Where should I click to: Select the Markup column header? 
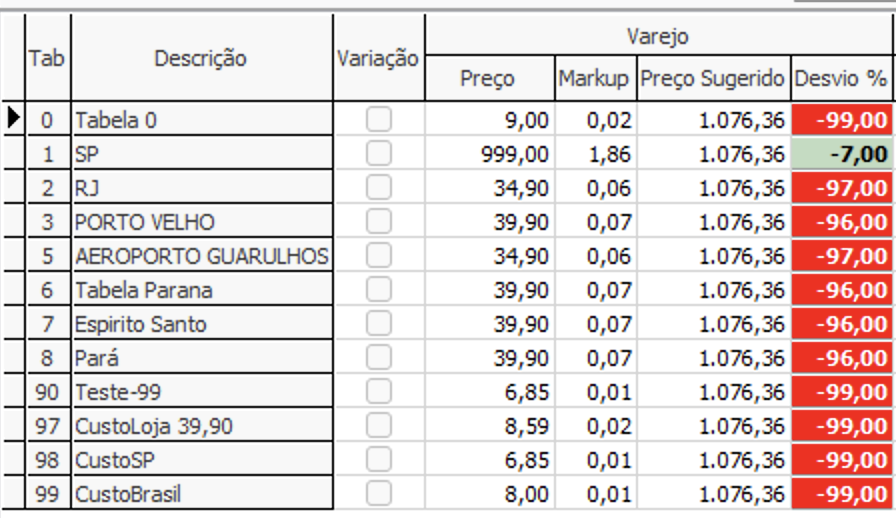pyautogui.click(x=594, y=78)
